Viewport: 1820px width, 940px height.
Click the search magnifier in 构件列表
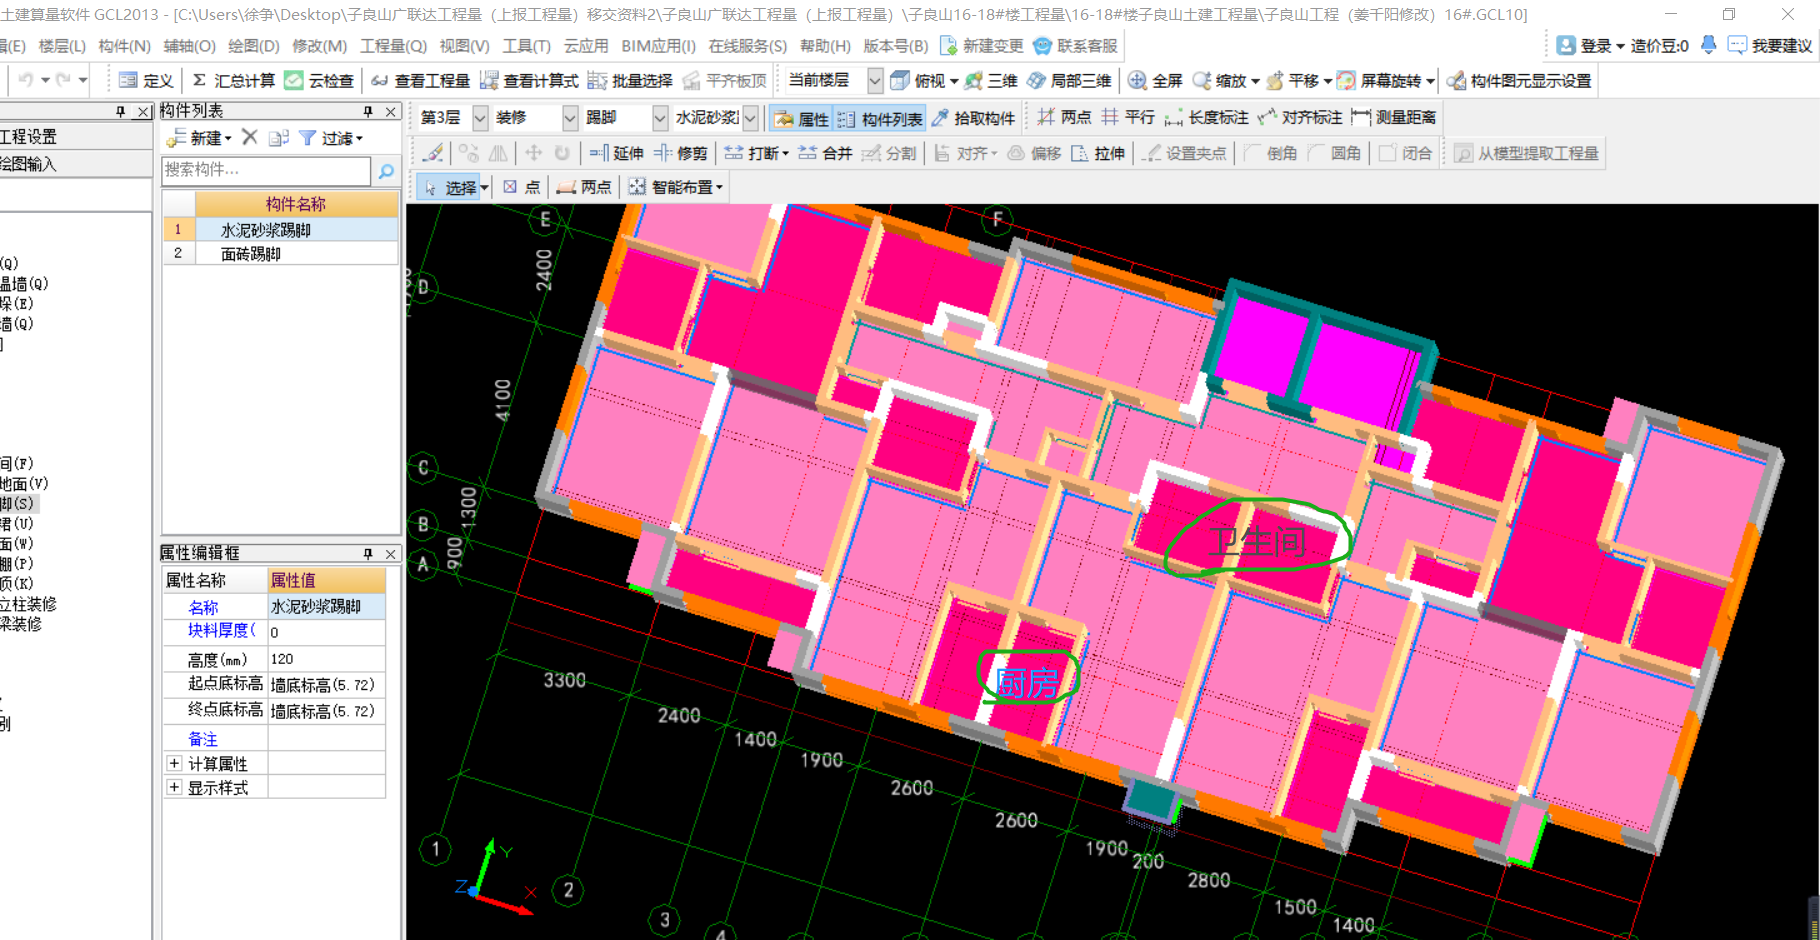tap(386, 171)
